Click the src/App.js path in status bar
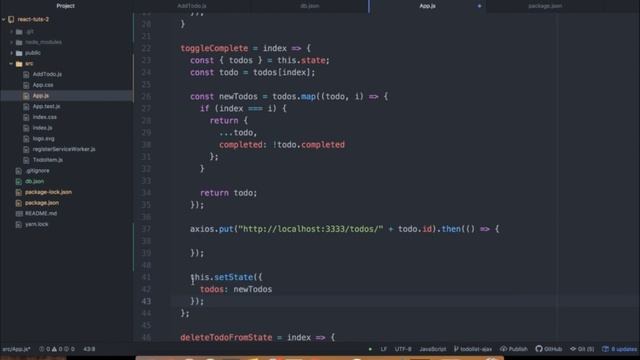Image resolution: width=640 pixels, height=360 pixels. pyautogui.click(x=16, y=349)
